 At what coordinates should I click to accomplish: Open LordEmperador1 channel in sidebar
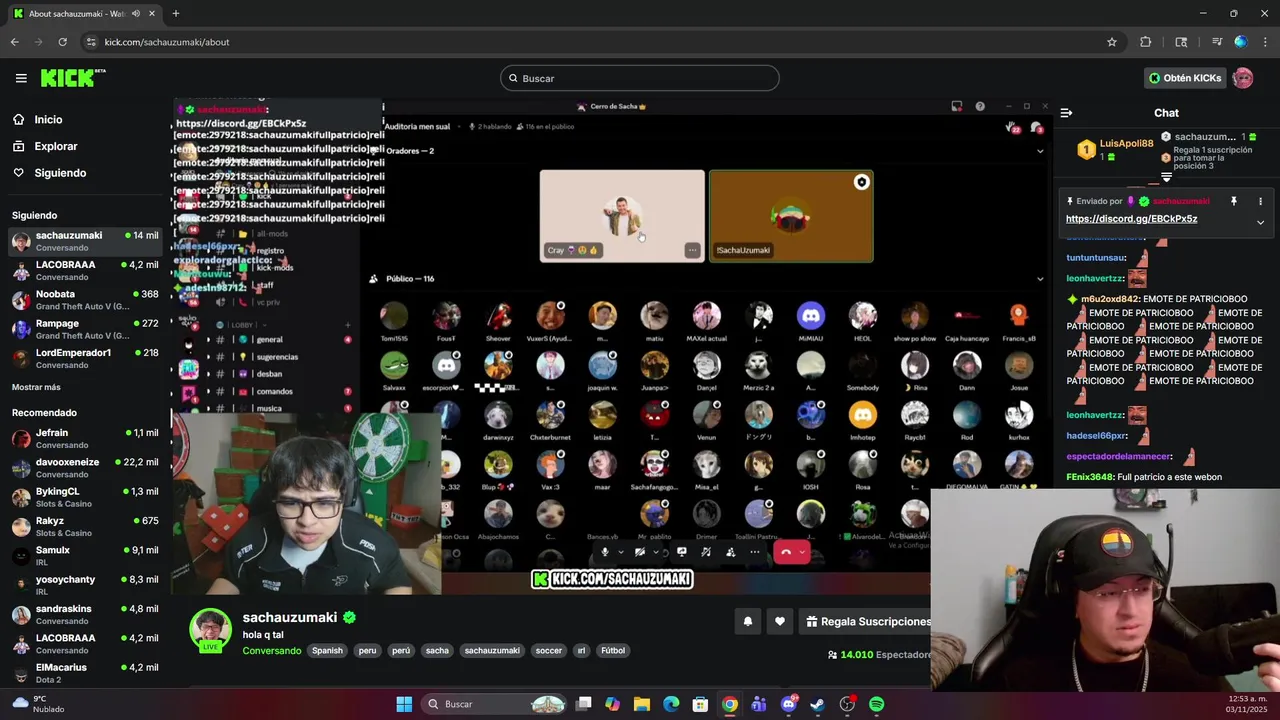point(85,358)
